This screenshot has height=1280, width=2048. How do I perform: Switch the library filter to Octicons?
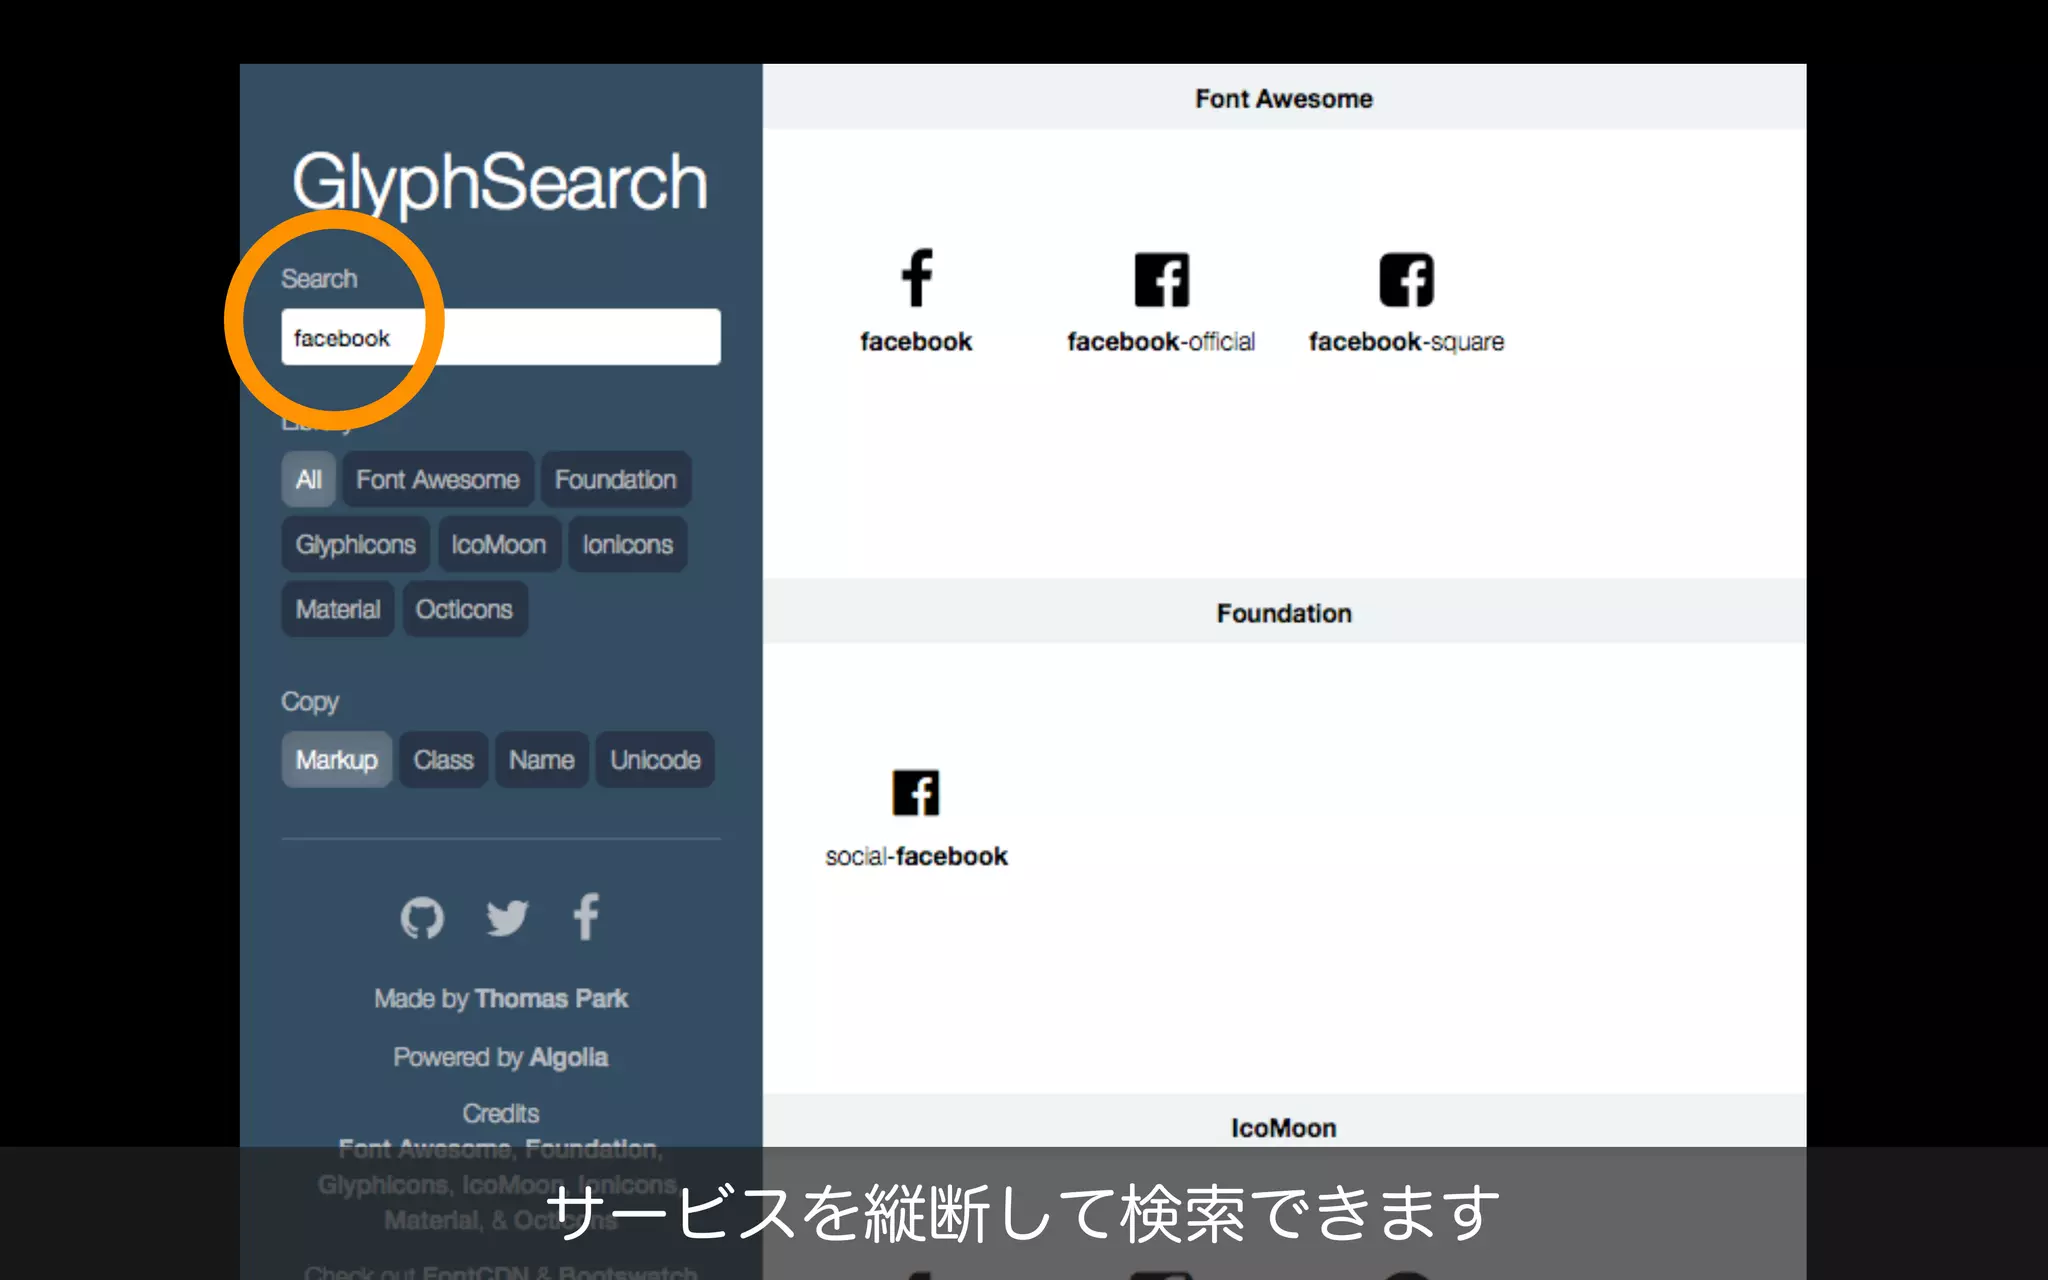point(464,610)
